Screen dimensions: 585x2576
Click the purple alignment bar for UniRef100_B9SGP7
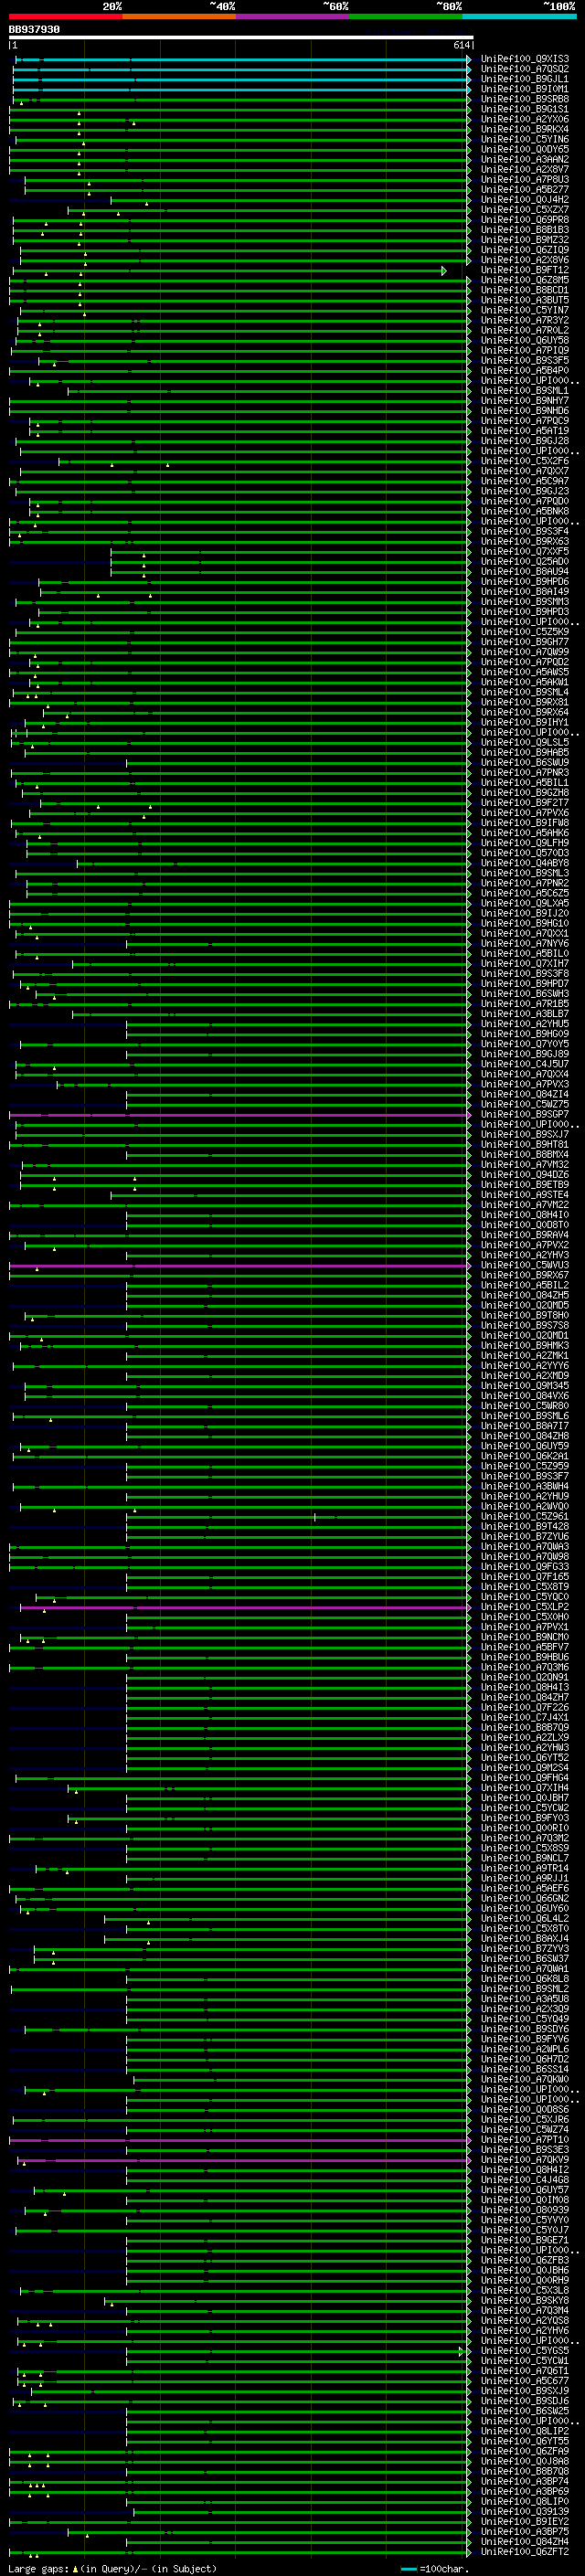pos(240,1114)
